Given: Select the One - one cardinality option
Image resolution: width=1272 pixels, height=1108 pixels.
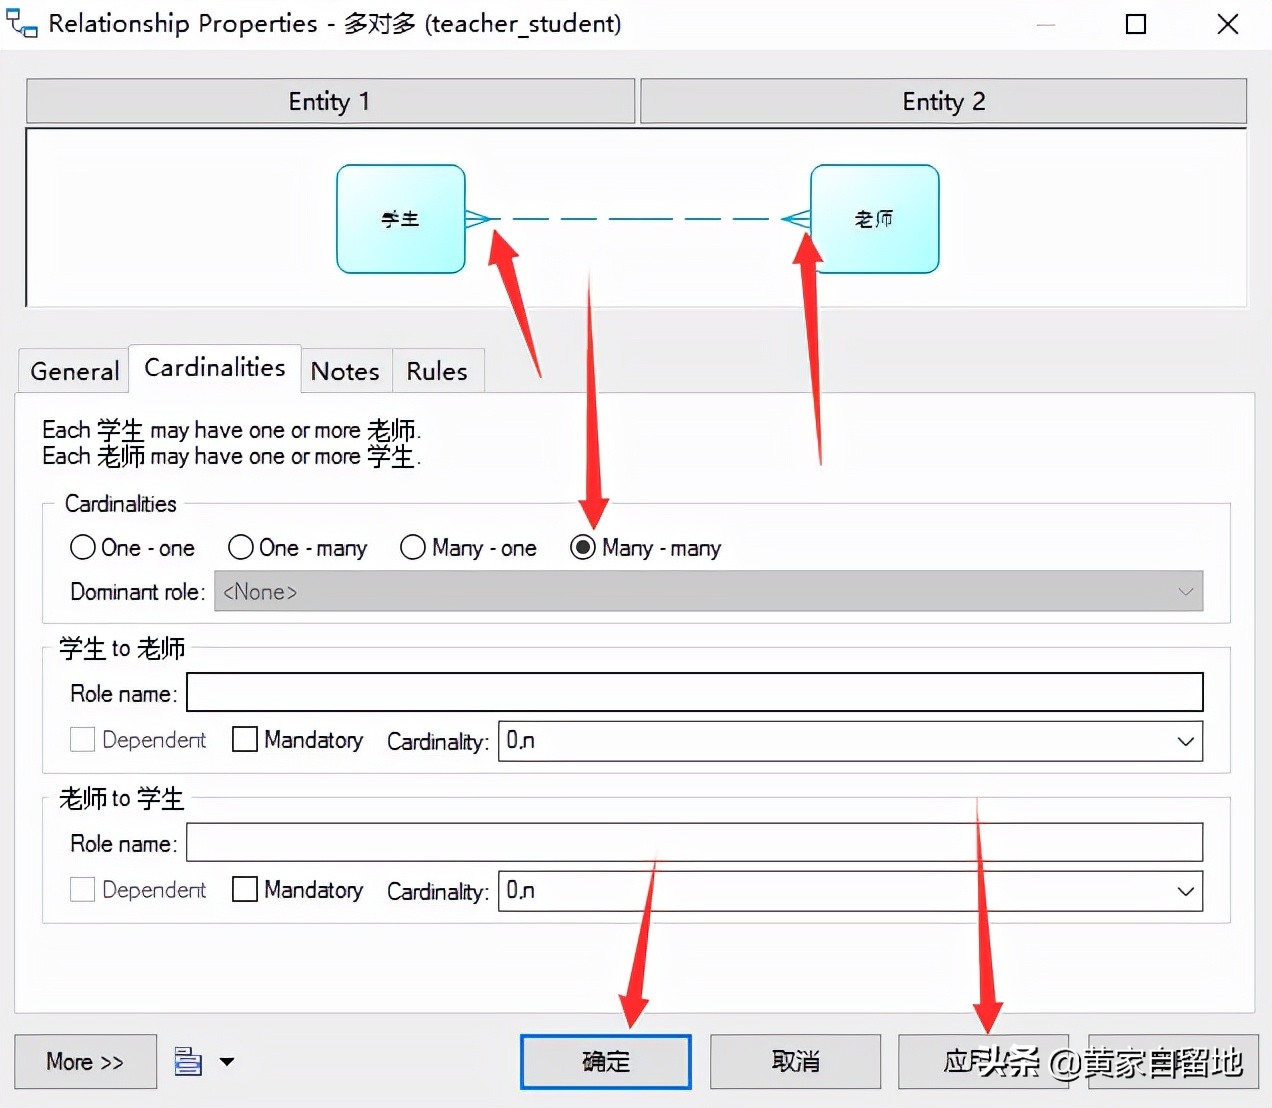Looking at the screenshot, I should pyautogui.click(x=82, y=547).
